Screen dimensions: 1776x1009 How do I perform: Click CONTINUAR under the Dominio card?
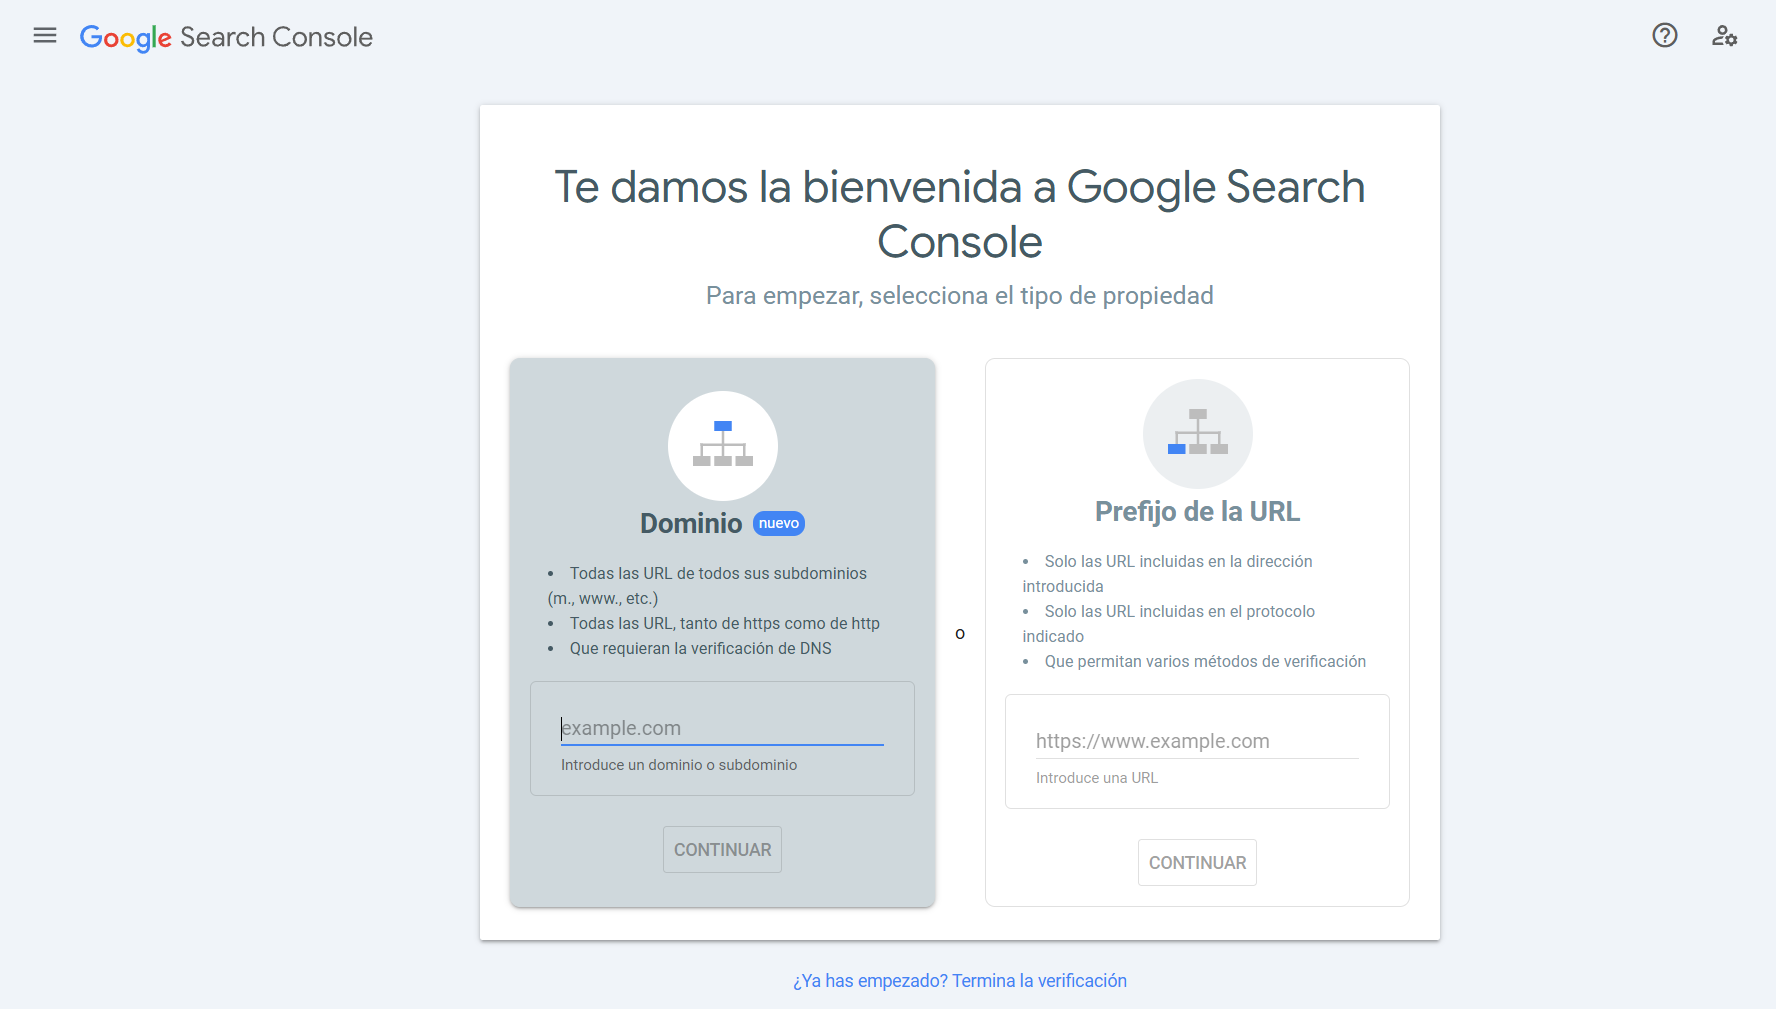tap(722, 849)
